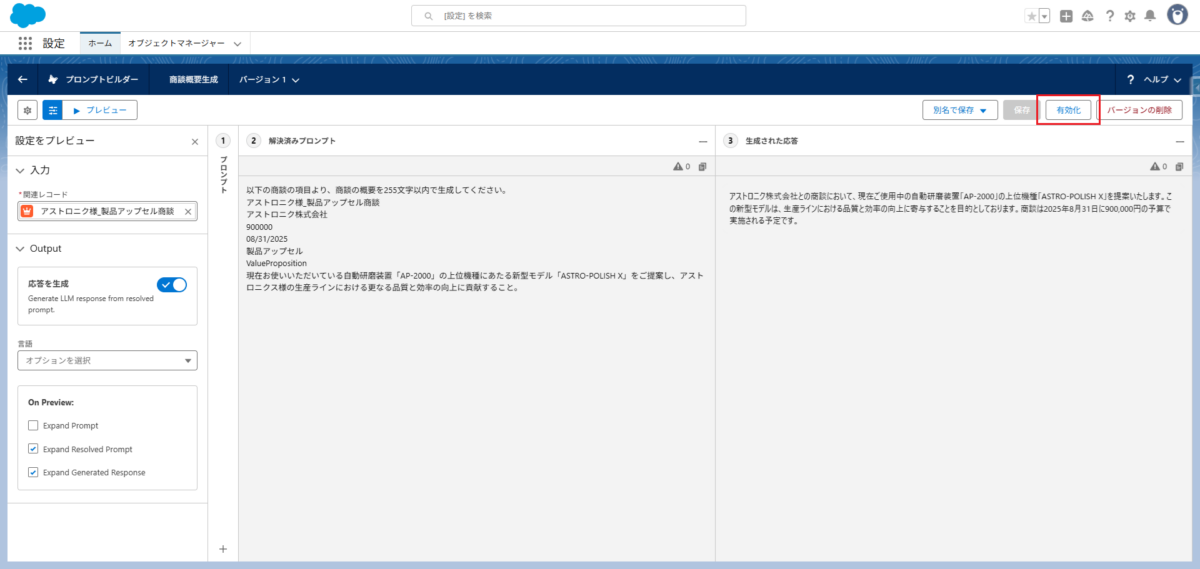This screenshot has width=1200, height=569.
Task: Check the Expand Prompt checkbox
Action: coord(33,426)
